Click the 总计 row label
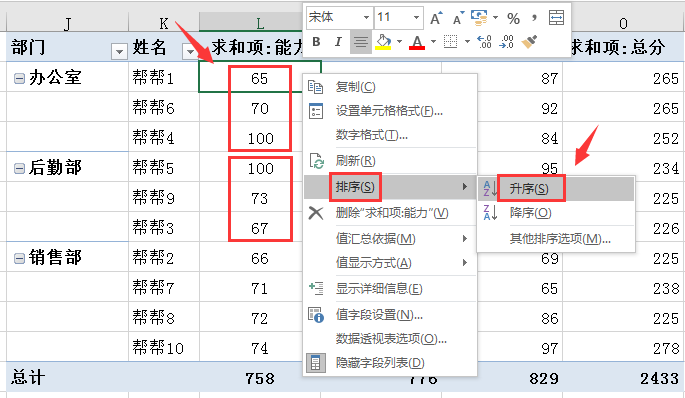The height and width of the screenshot is (398, 685). click(x=28, y=377)
